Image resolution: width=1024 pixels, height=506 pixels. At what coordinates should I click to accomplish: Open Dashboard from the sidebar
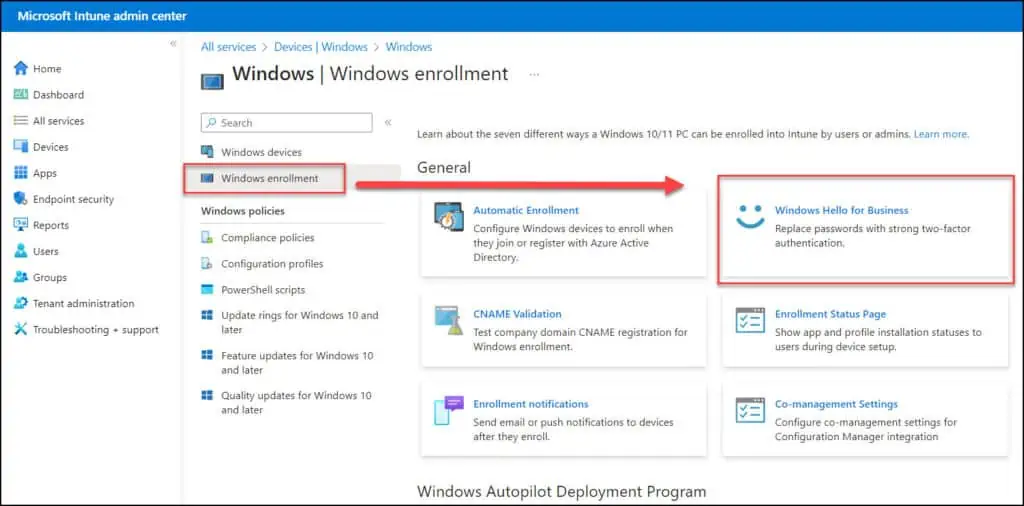(59, 95)
